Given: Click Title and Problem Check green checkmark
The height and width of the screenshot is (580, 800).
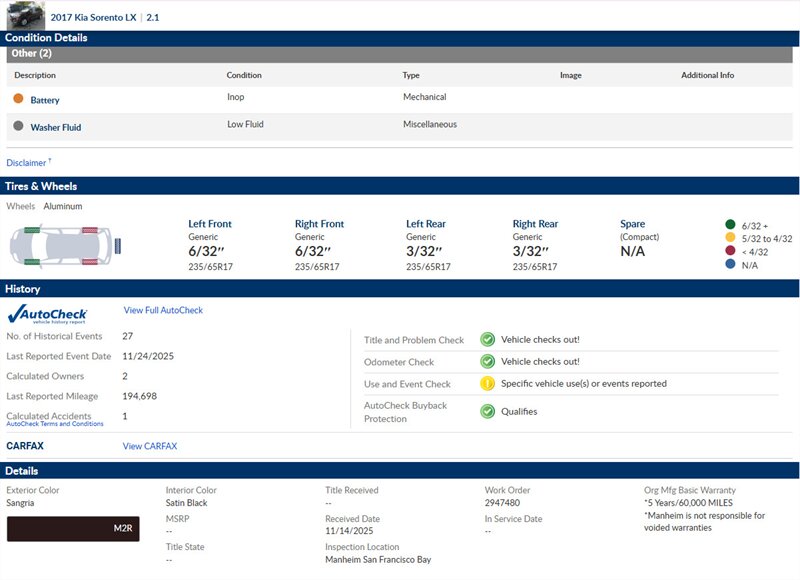Looking at the screenshot, I should [x=487, y=340].
